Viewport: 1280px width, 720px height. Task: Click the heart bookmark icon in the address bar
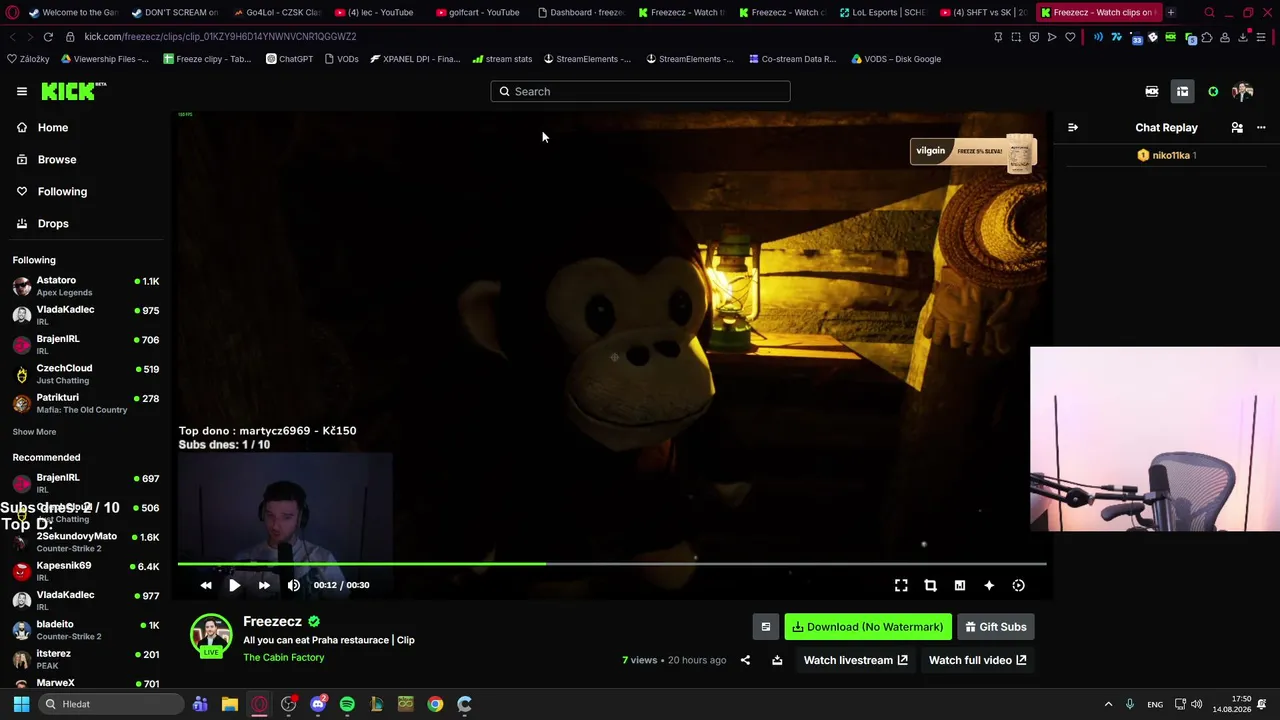point(1070,37)
